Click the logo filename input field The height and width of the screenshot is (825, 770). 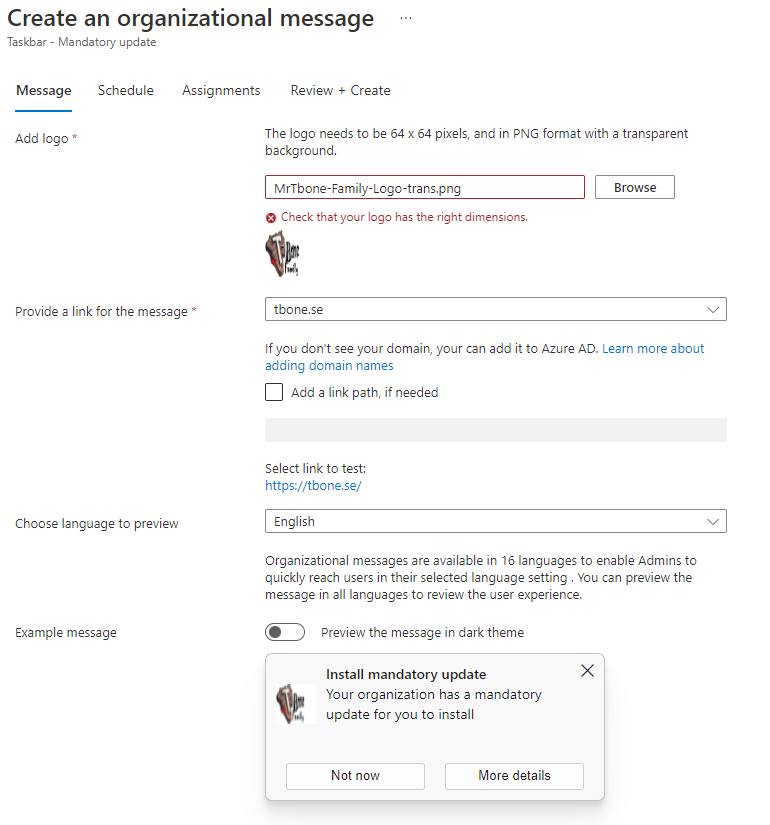click(x=424, y=186)
